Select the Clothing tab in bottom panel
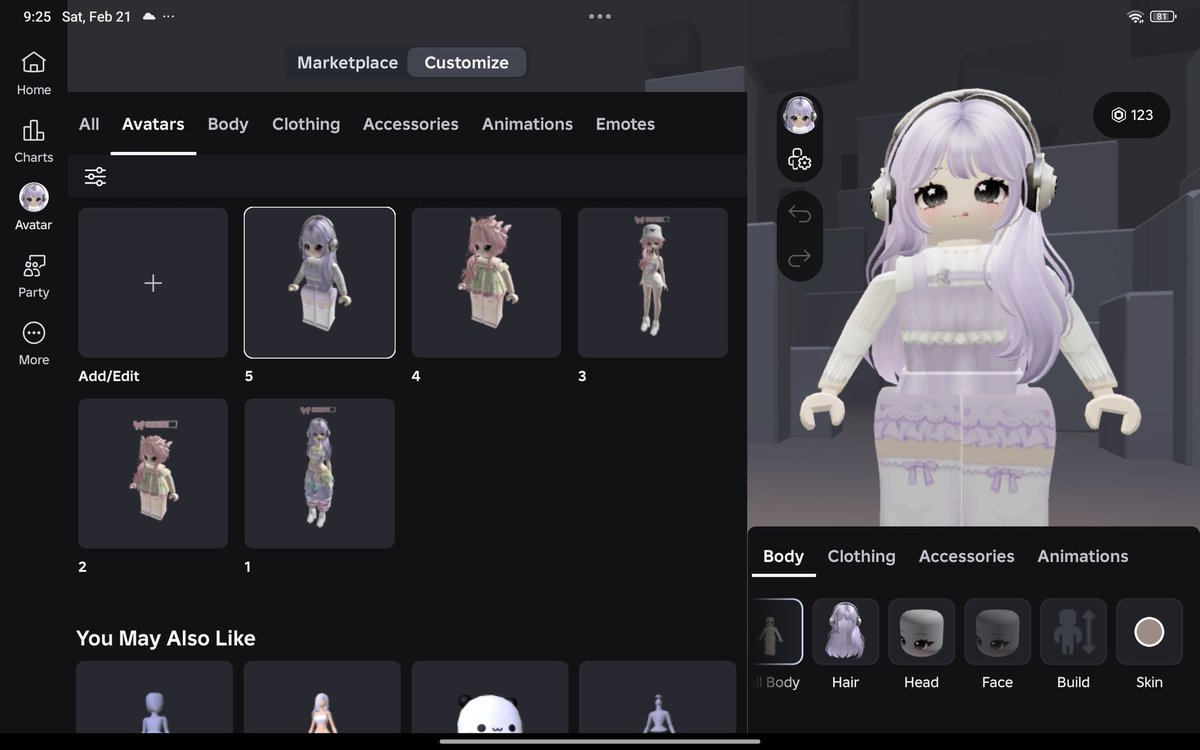The image size is (1200, 750). click(861, 556)
